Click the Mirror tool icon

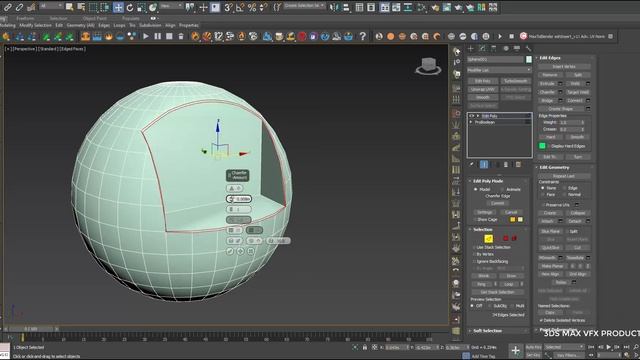(x=335, y=7)
